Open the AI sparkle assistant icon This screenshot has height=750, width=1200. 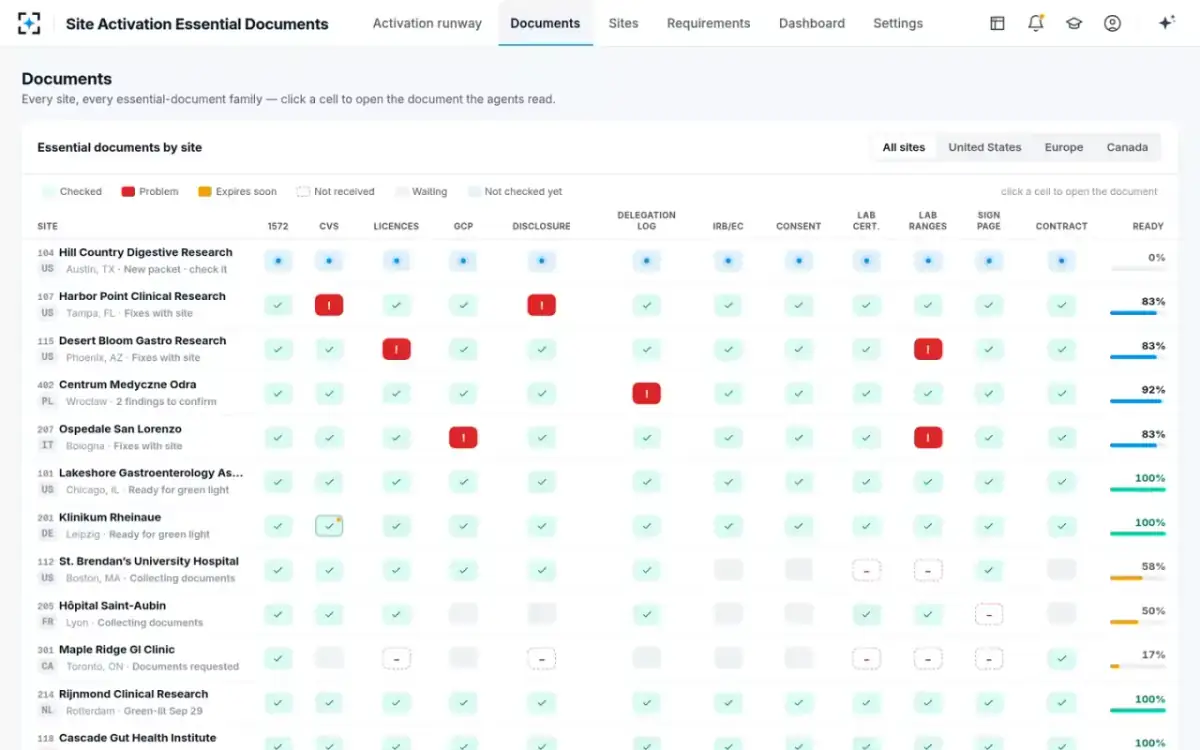coord(1166,23)
